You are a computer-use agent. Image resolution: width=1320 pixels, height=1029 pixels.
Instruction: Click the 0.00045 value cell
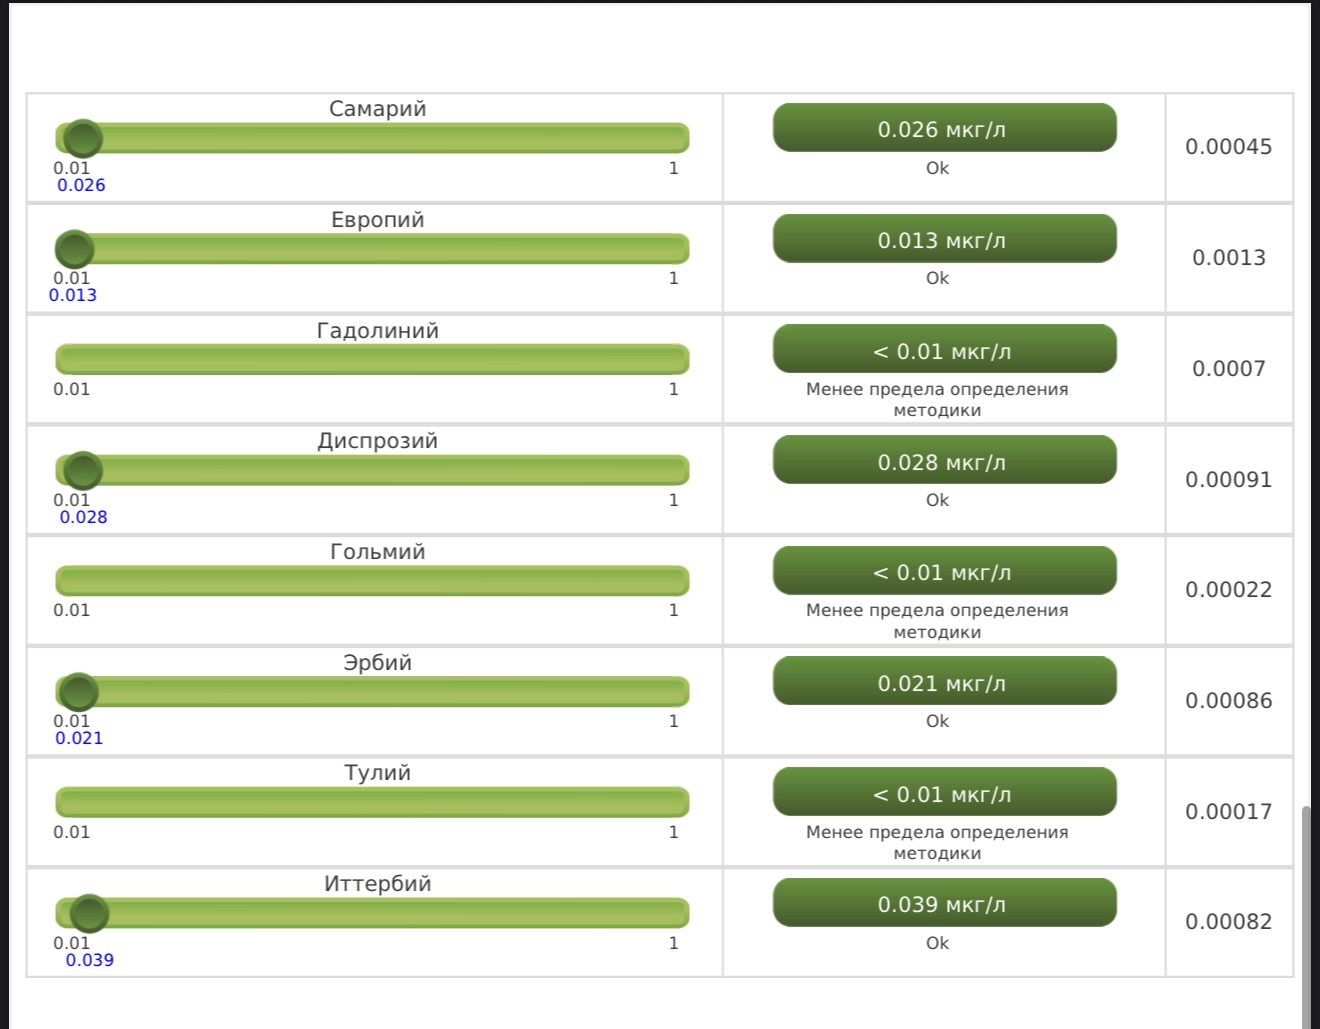(x=1229, y=147)
